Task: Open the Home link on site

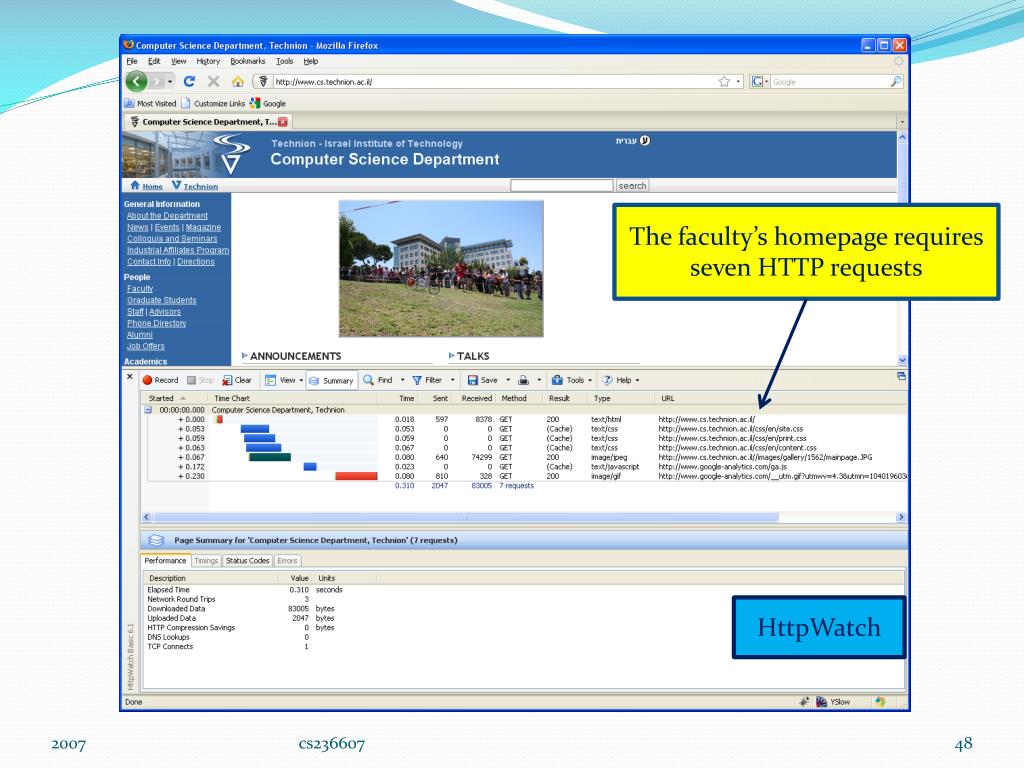Action: point(147,186)
